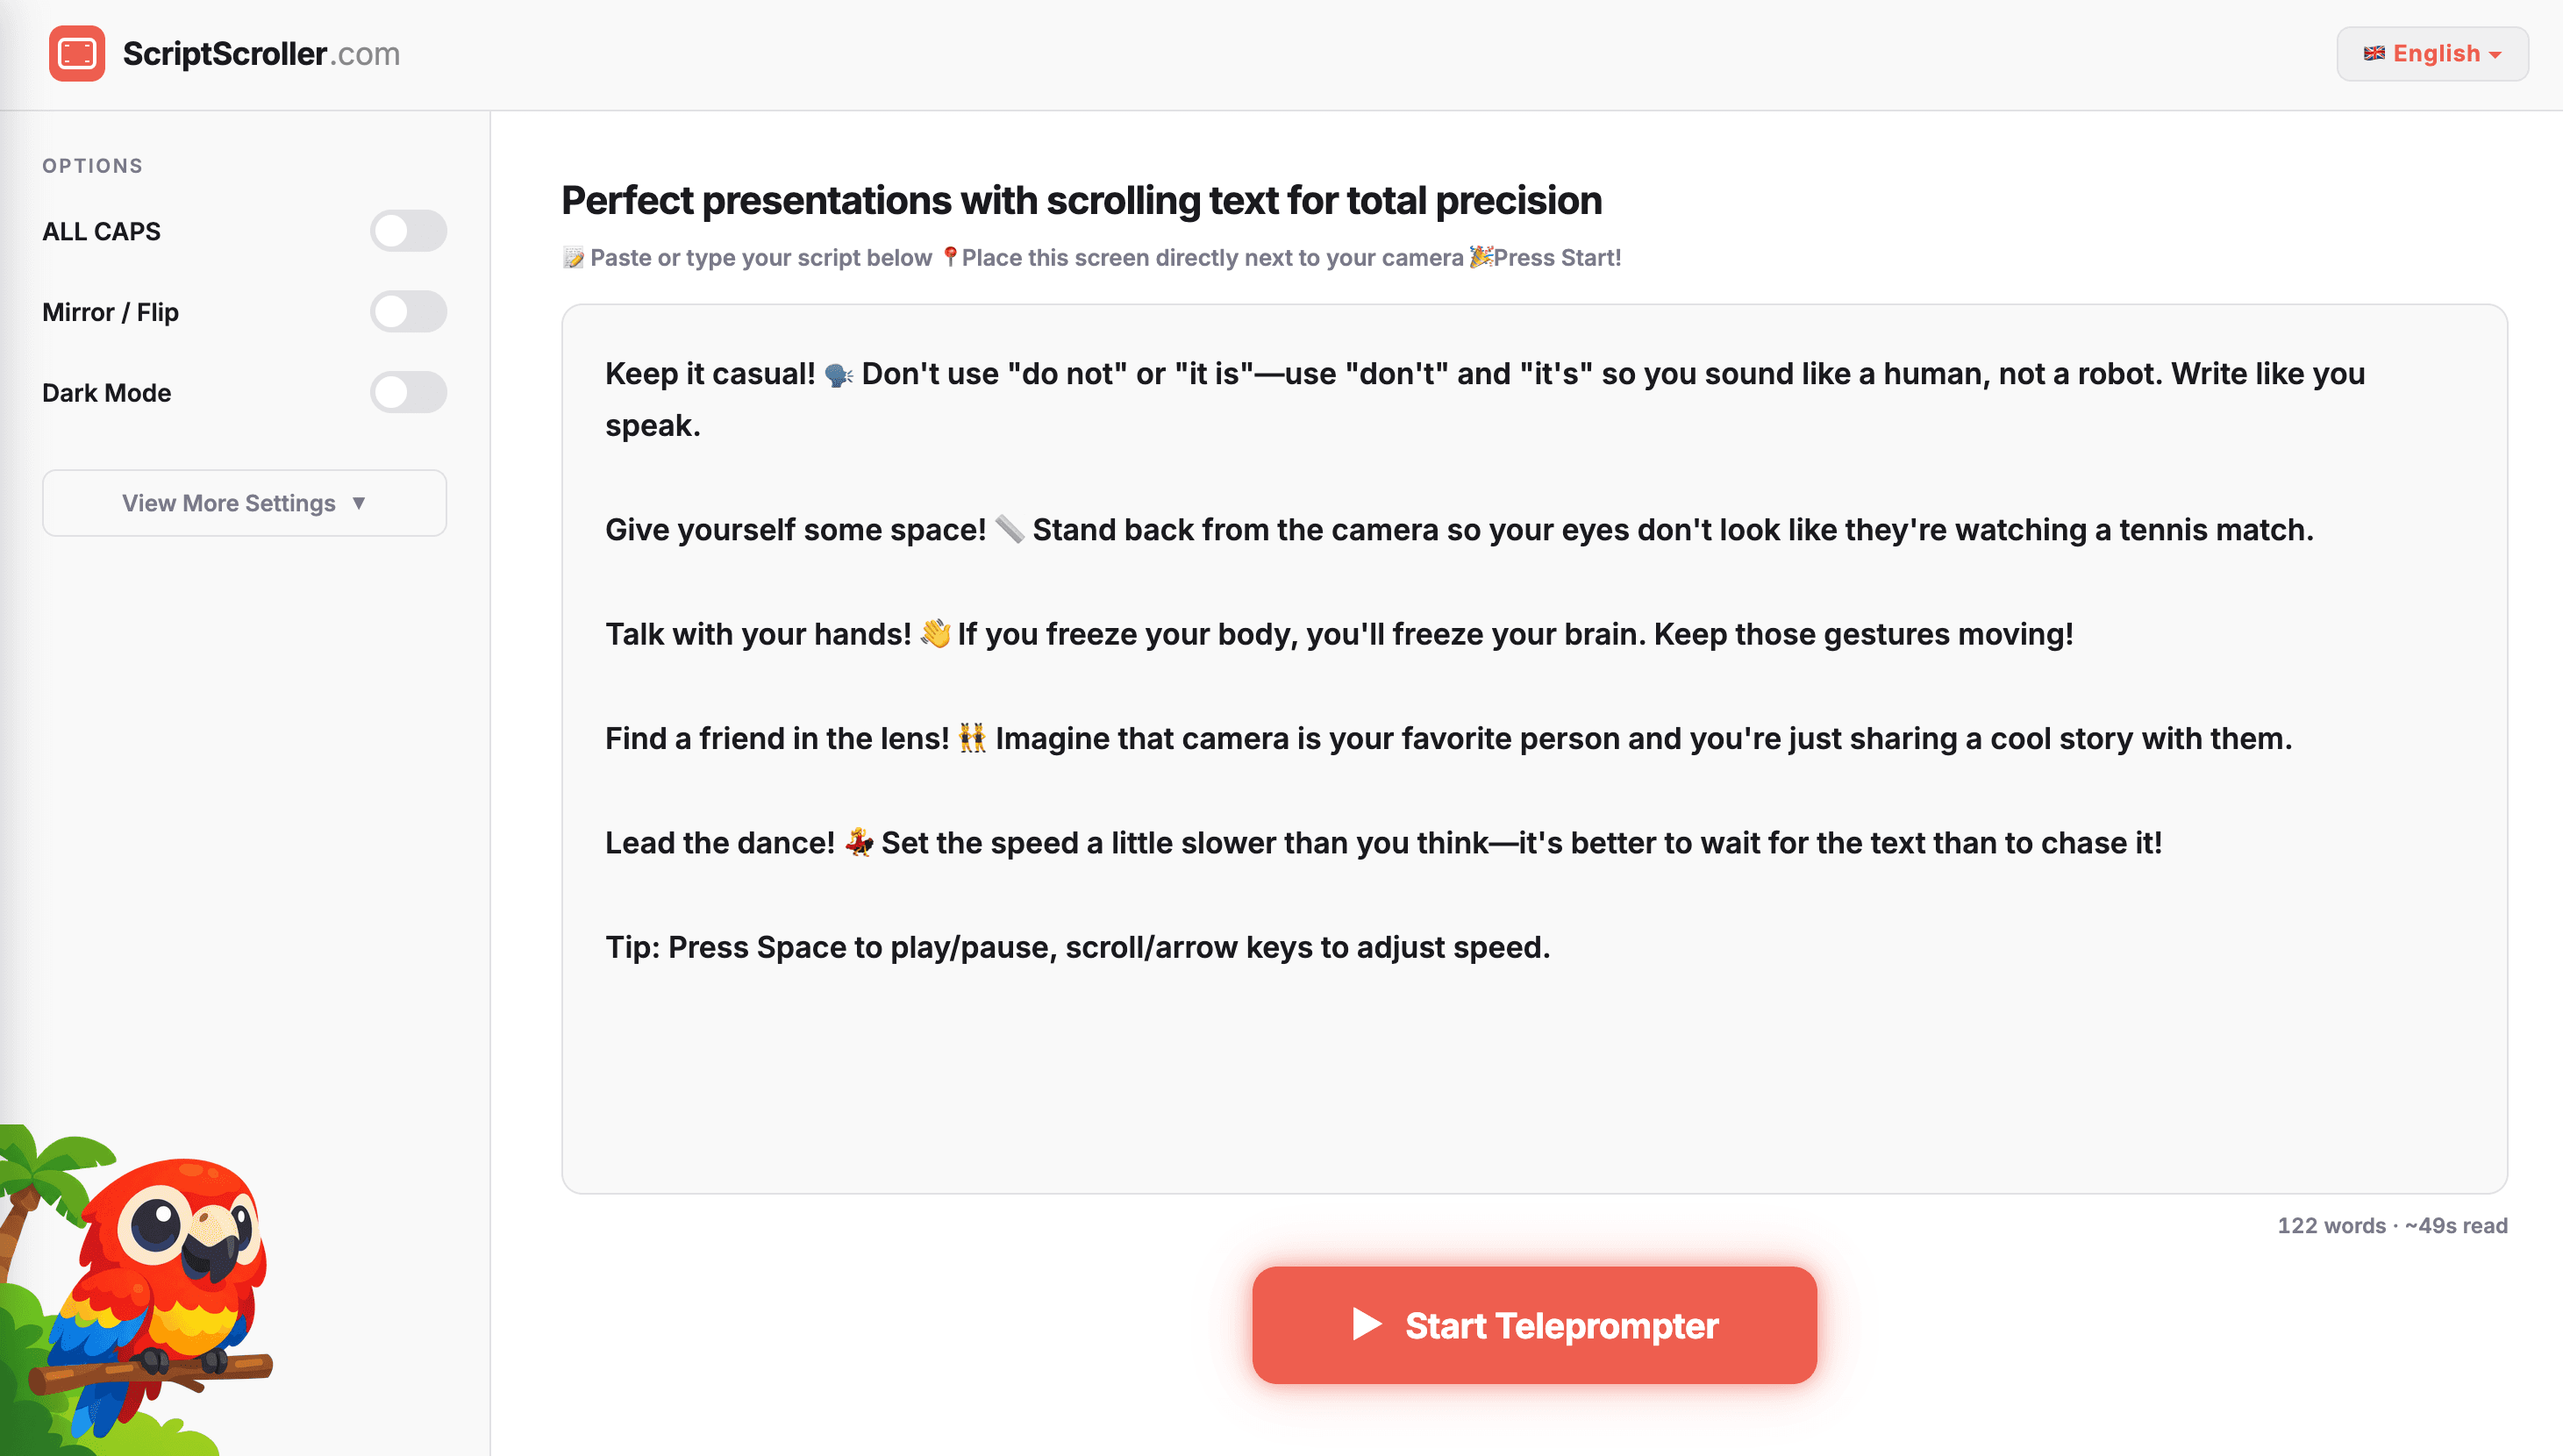2563x1456 pixels.
Task: Click the UK flag icon in the language selector
Action: tap(2375, 54)
